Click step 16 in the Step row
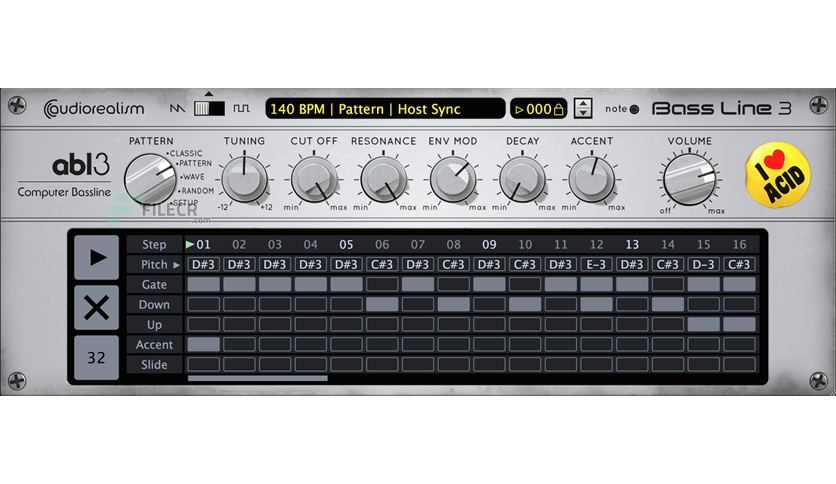 [739, 245]
